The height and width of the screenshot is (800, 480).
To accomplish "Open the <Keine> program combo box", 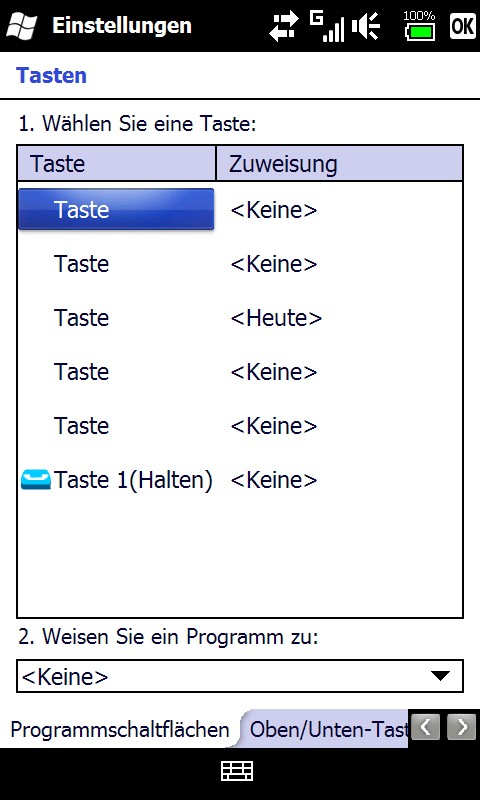I will pyautogui.click(x=240, y=676).
